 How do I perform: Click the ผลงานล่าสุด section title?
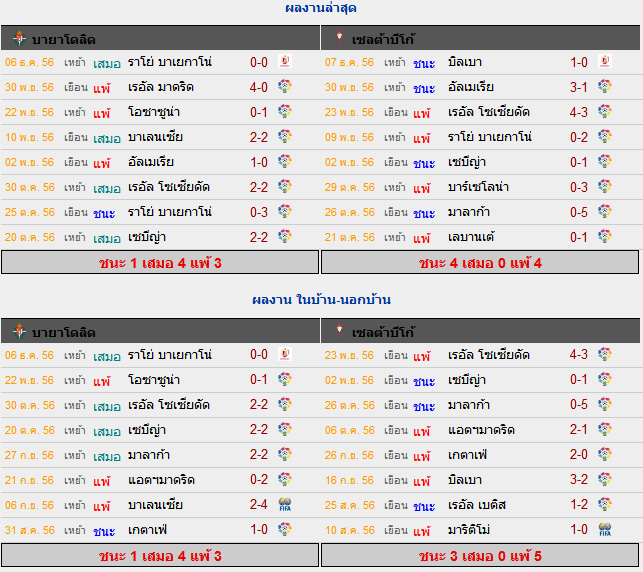click(x=321, y=8)
